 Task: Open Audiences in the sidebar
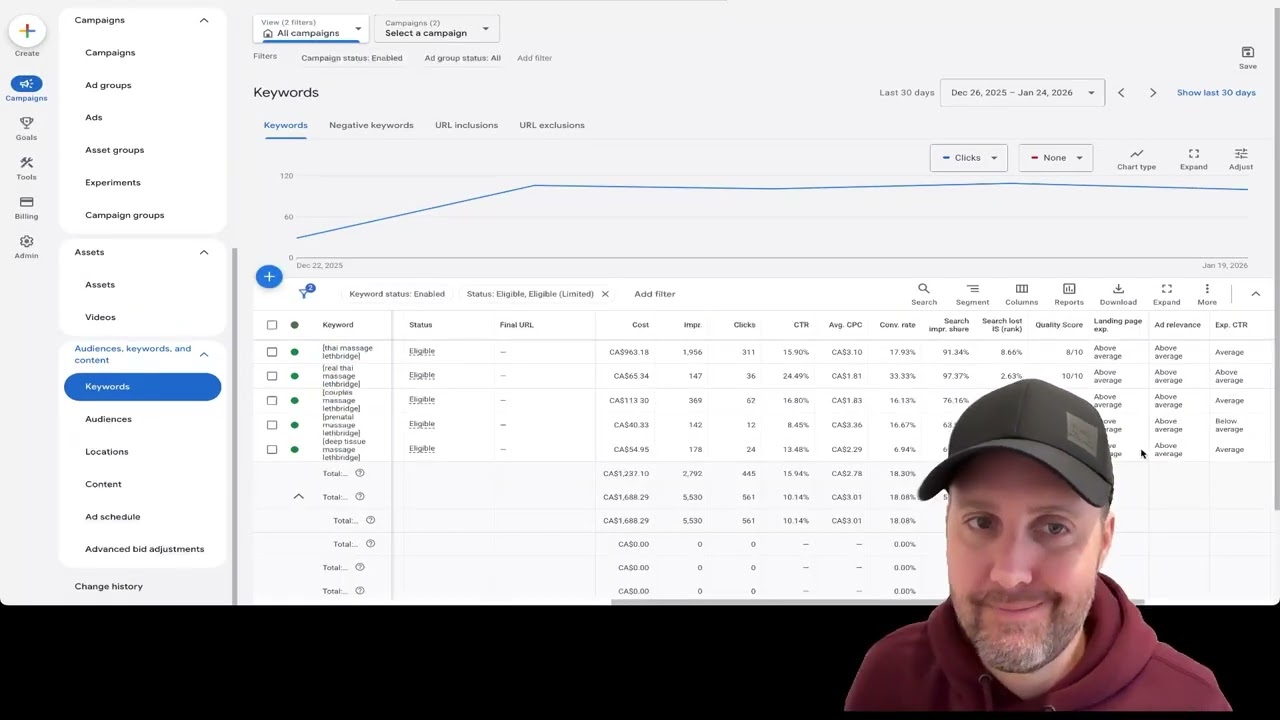108,419
